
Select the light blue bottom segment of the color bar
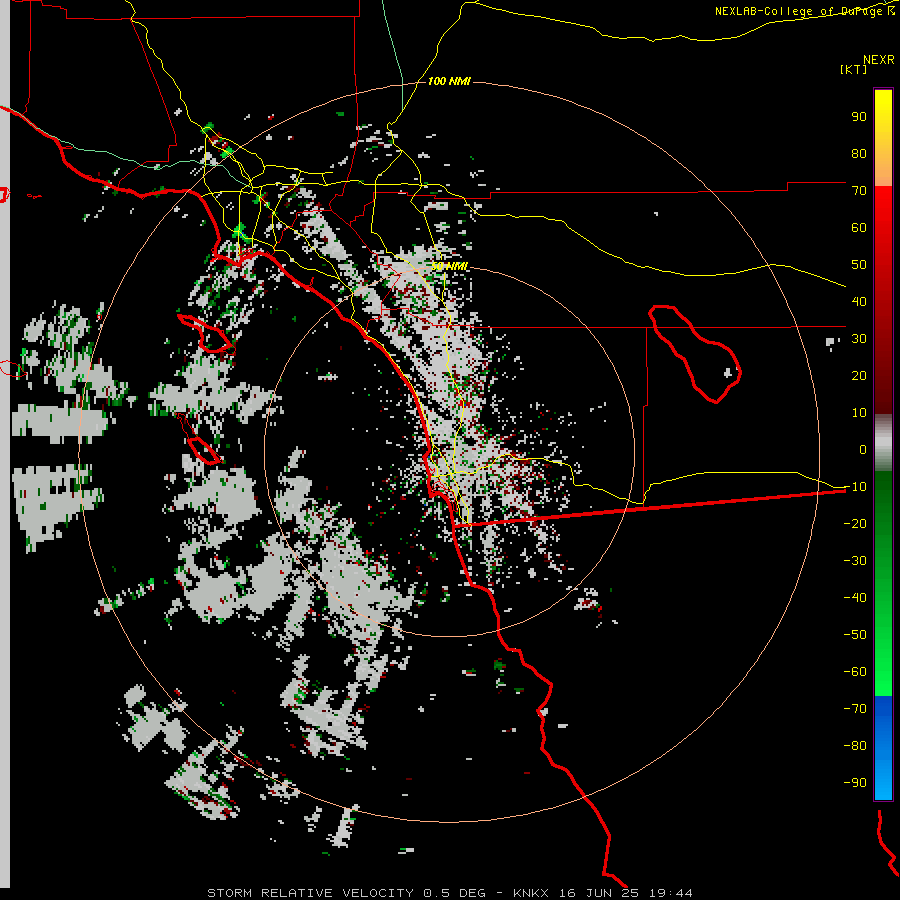pyautogui.click(x=883, y=778)
